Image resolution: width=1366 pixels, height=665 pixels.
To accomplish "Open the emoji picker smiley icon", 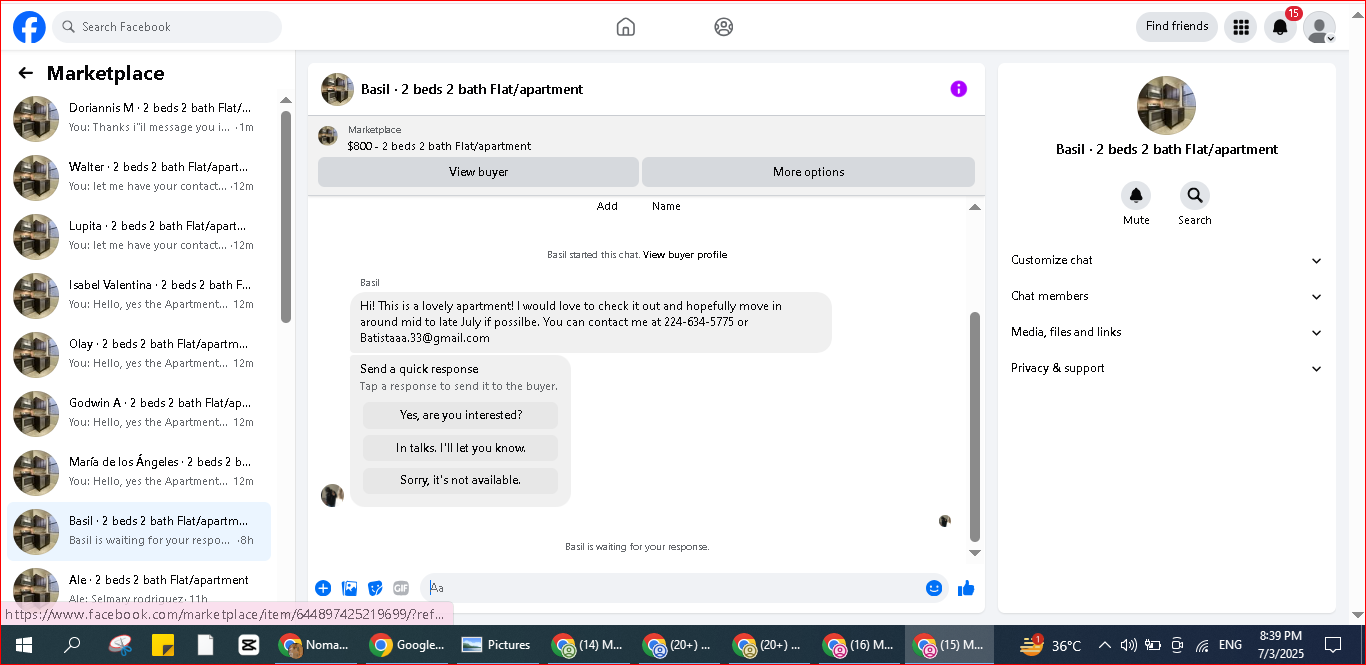I will [x=934, y=588].
